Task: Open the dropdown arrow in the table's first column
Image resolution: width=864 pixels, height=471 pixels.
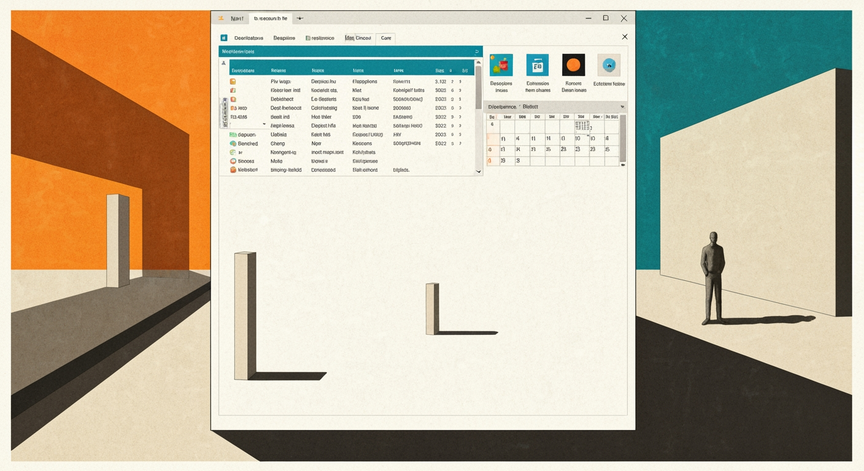Action: (x=264, y=124)
